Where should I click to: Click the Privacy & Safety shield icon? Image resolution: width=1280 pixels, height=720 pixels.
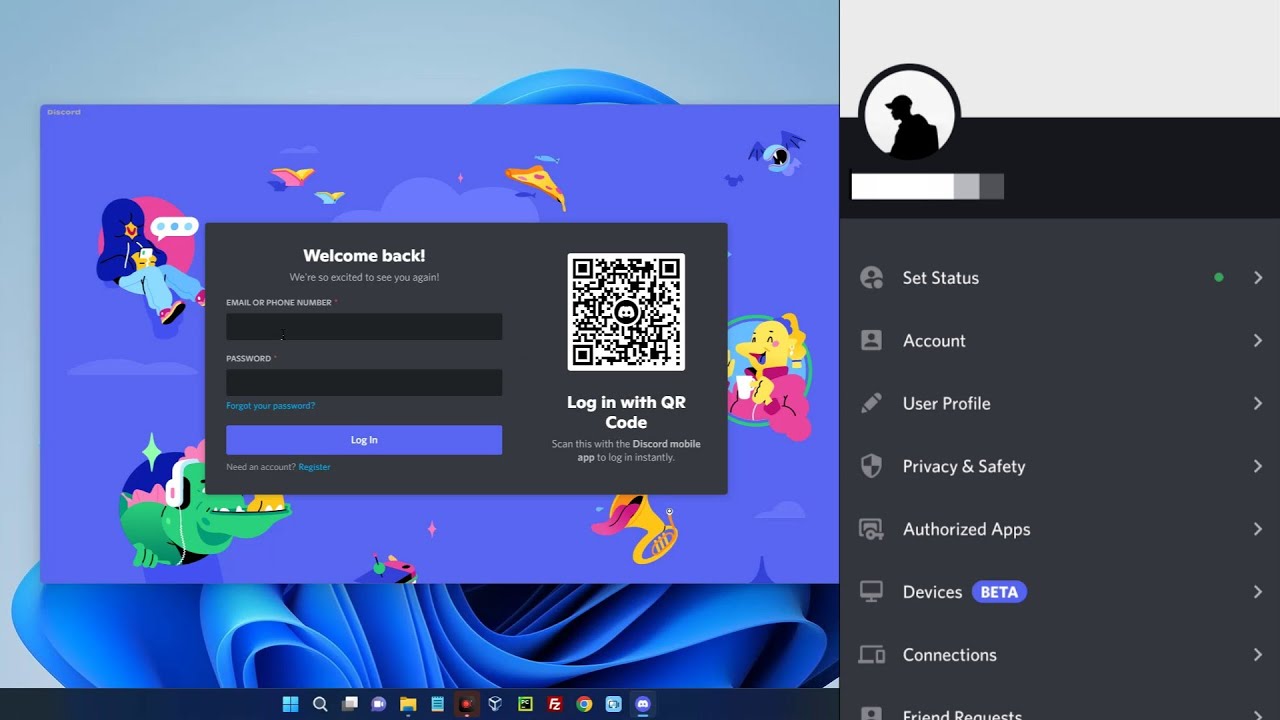coord(872,466)
